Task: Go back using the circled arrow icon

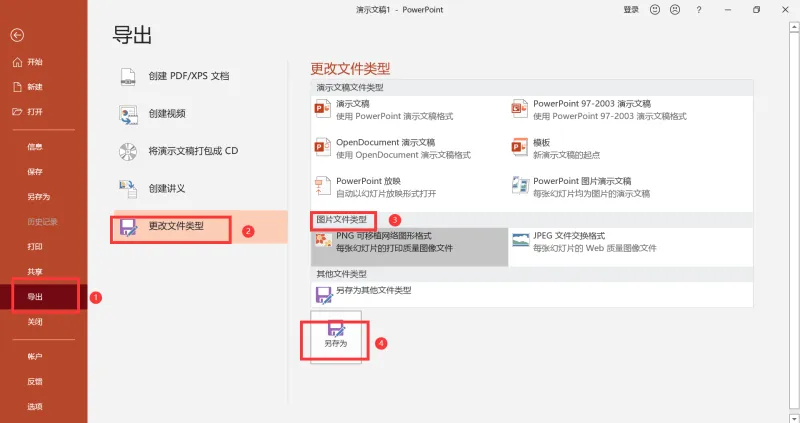Action: [17, 35]
